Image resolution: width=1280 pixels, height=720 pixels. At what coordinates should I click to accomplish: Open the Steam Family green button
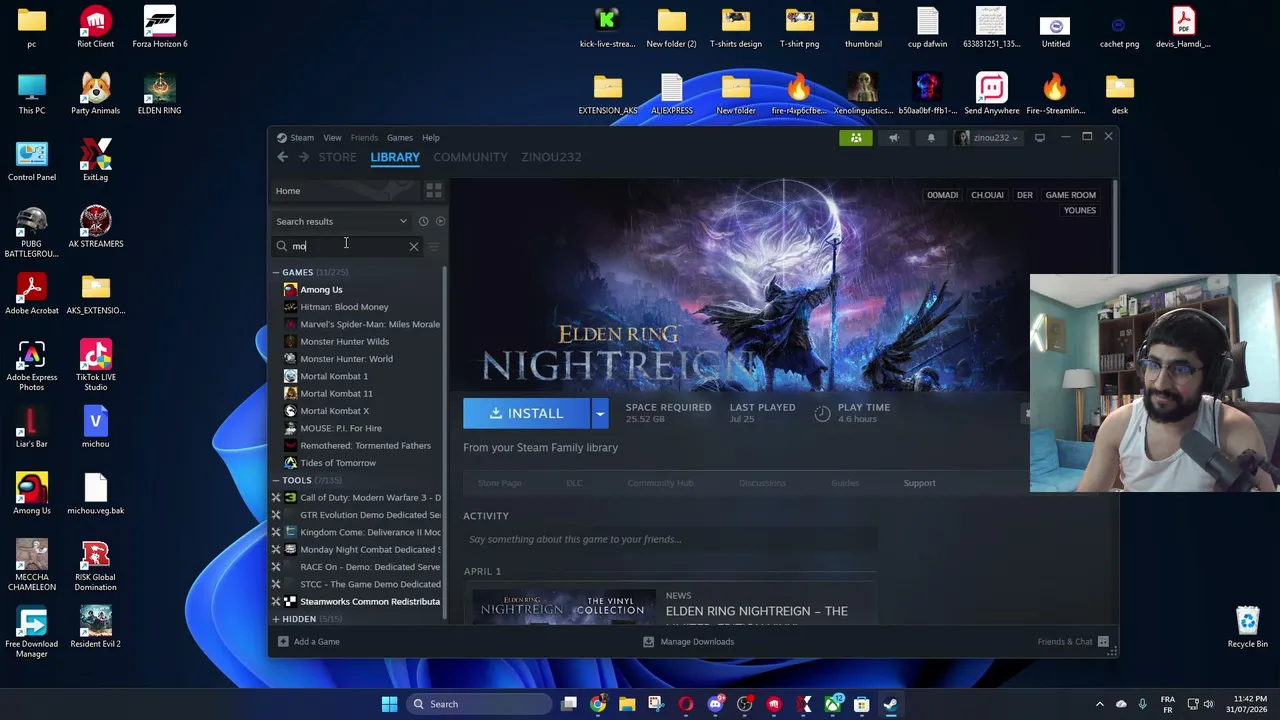856,138
